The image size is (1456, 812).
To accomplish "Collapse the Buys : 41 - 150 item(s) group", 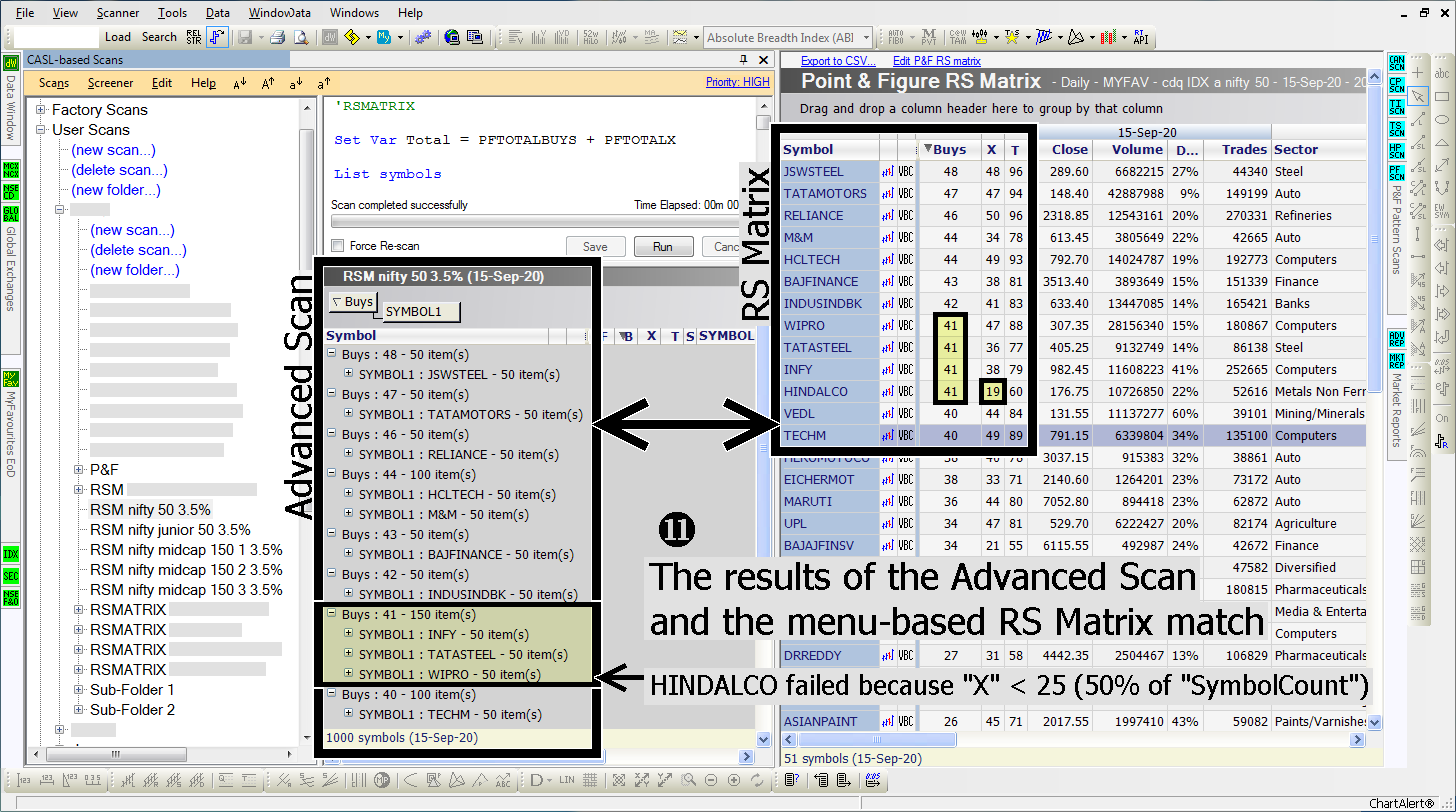I will [332, 615].
